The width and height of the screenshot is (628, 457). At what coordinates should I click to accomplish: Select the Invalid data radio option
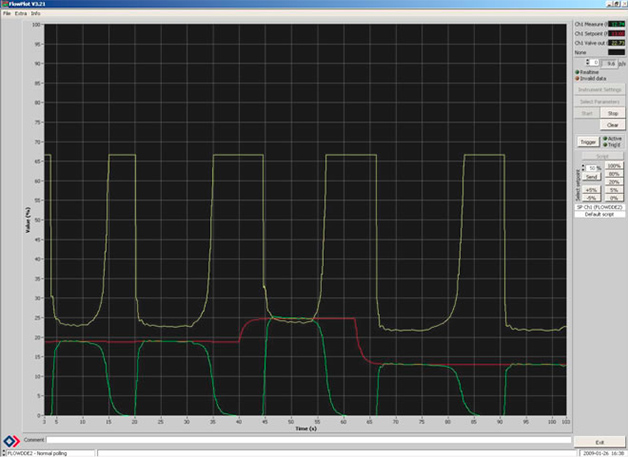[578, 78]
